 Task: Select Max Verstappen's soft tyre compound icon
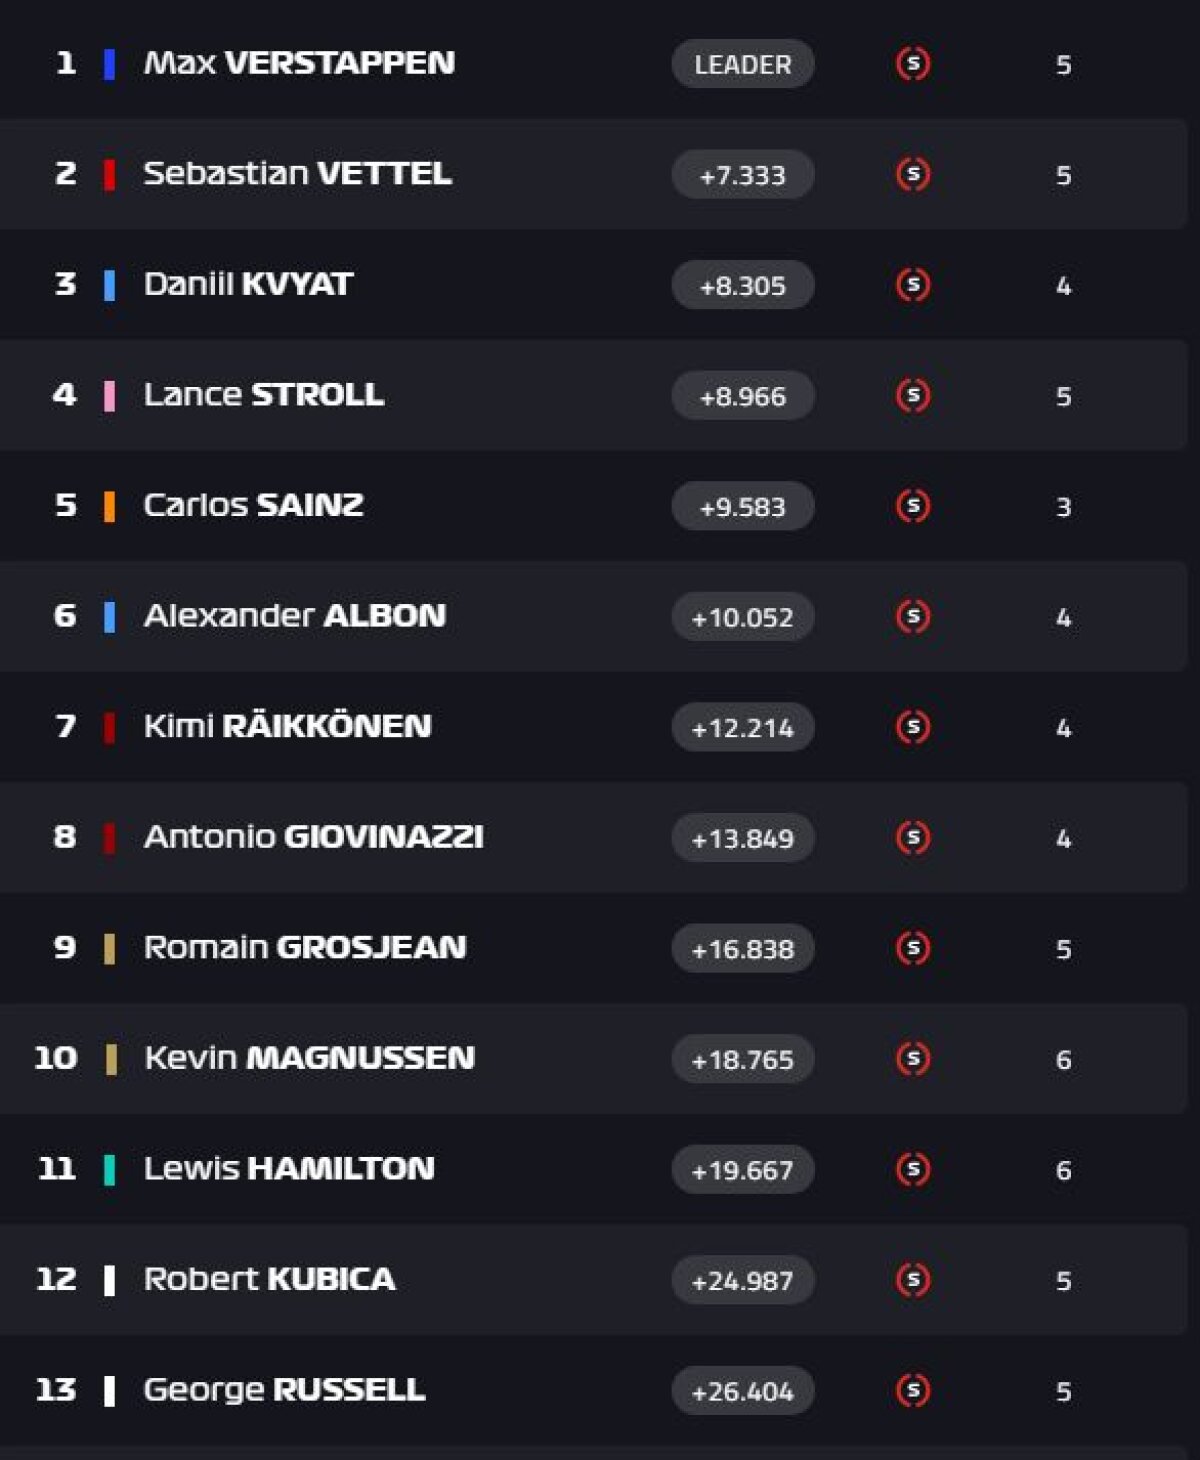pos(913,64)
